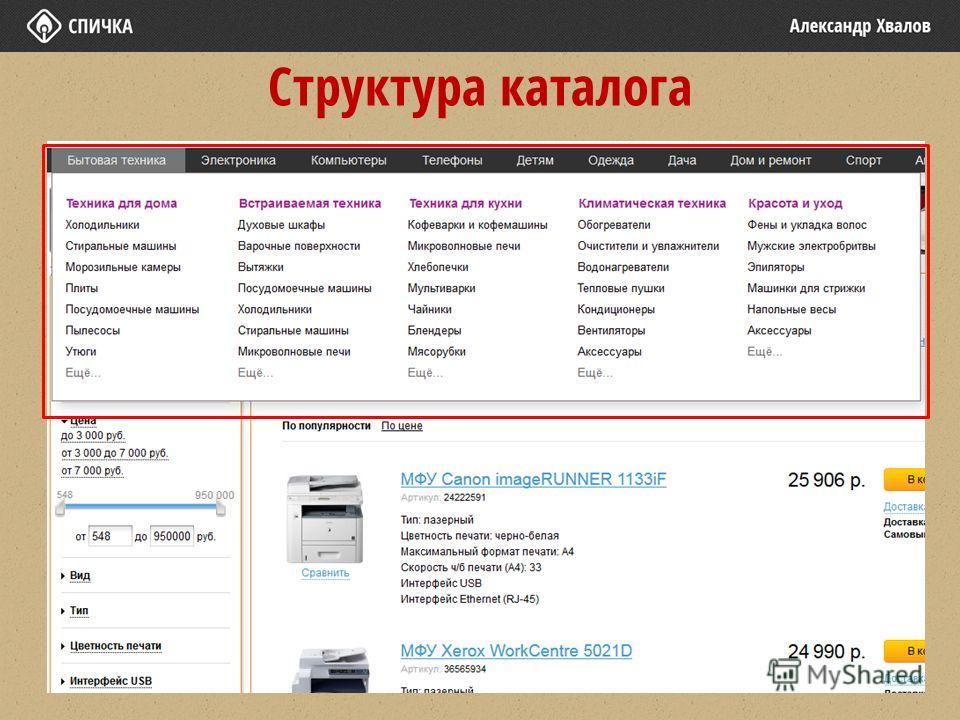Expand Ещё under Климатическая техника

click(594, 373)
